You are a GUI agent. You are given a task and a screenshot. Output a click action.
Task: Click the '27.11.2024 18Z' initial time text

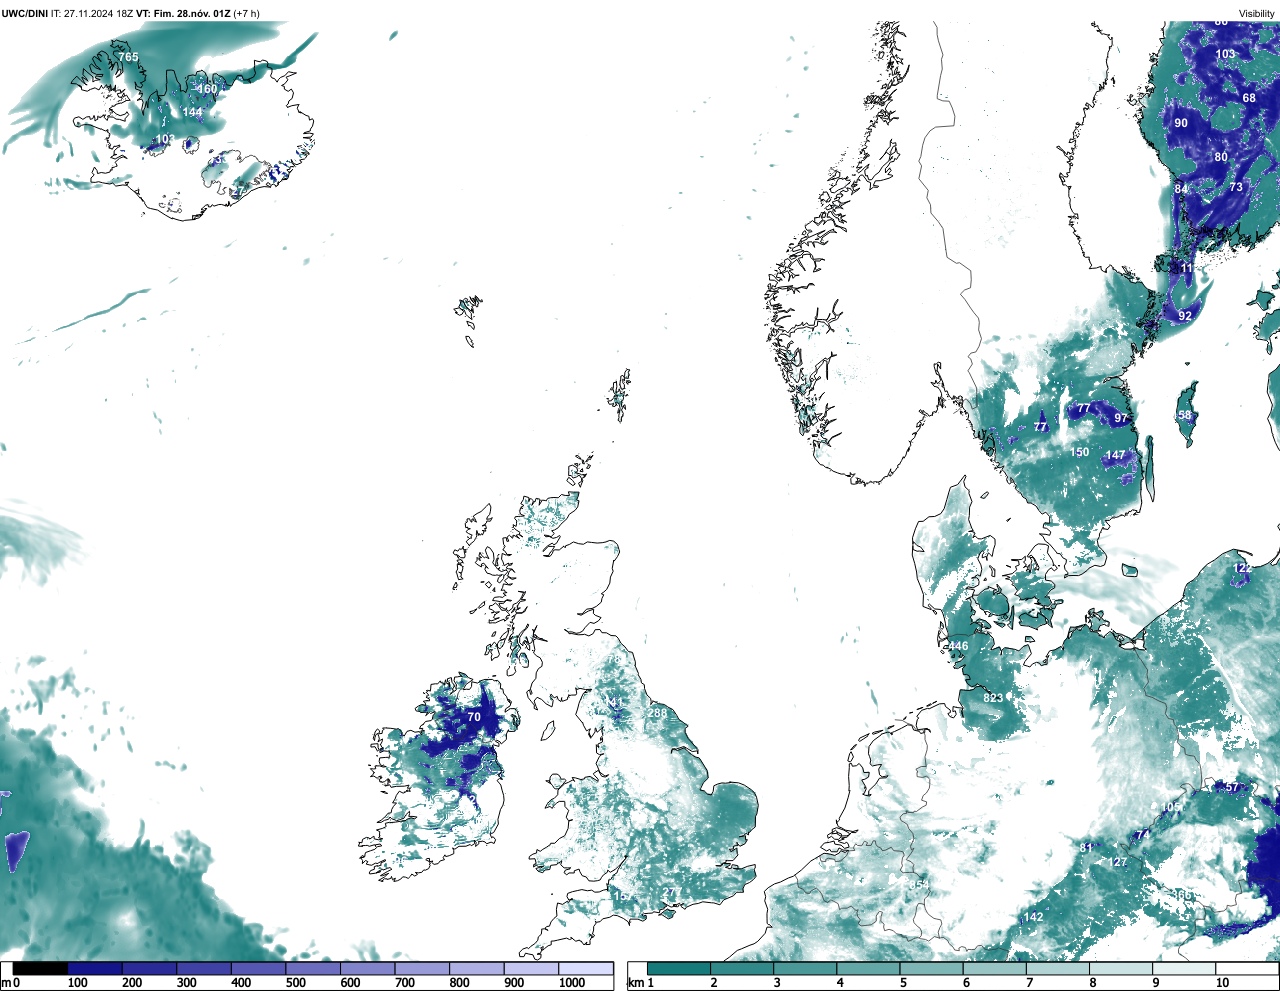coord(98,13)
